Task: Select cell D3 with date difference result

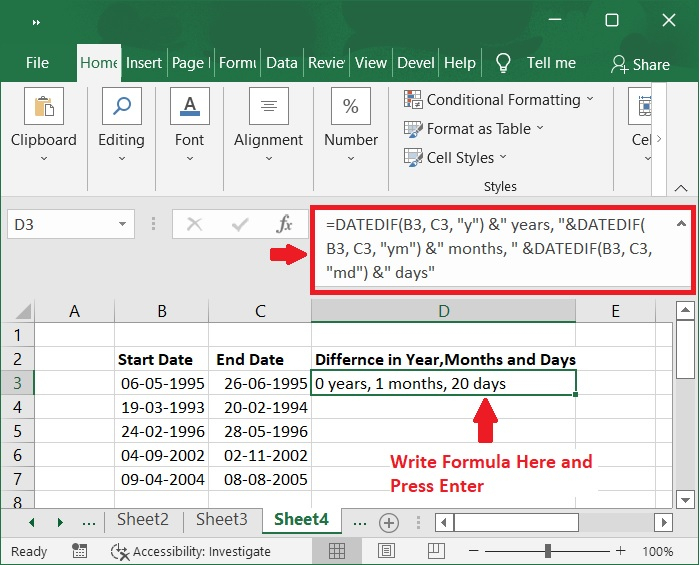Action: (443, 383)
